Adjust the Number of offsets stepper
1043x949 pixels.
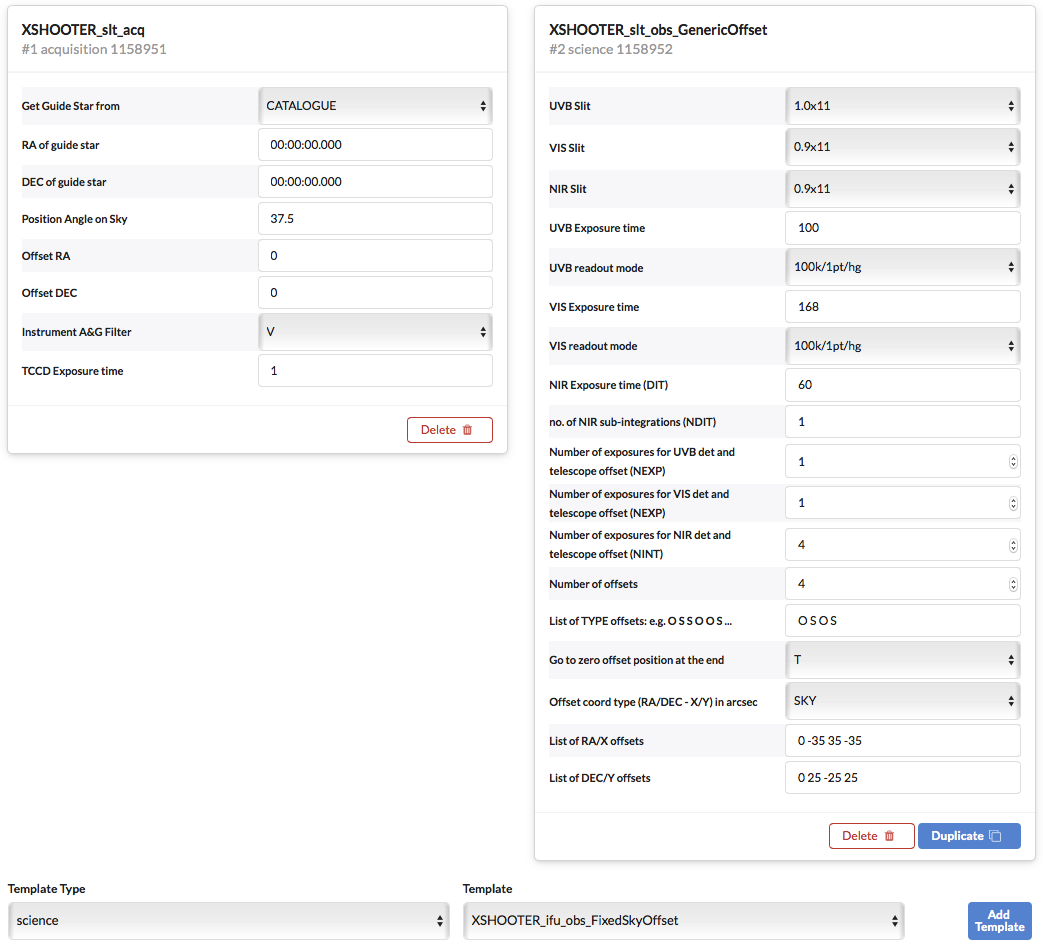pyautogui.click(x=1013, y=584)
